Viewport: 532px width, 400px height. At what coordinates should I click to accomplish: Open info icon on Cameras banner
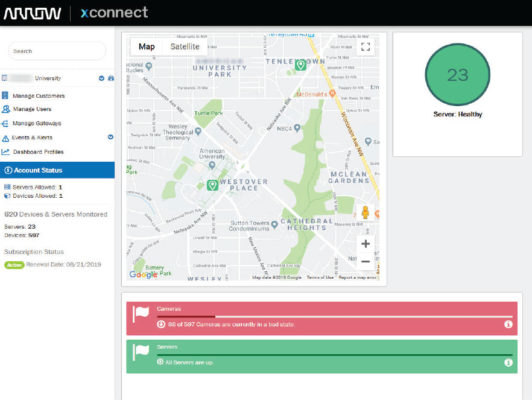click(x=508, y=324)
